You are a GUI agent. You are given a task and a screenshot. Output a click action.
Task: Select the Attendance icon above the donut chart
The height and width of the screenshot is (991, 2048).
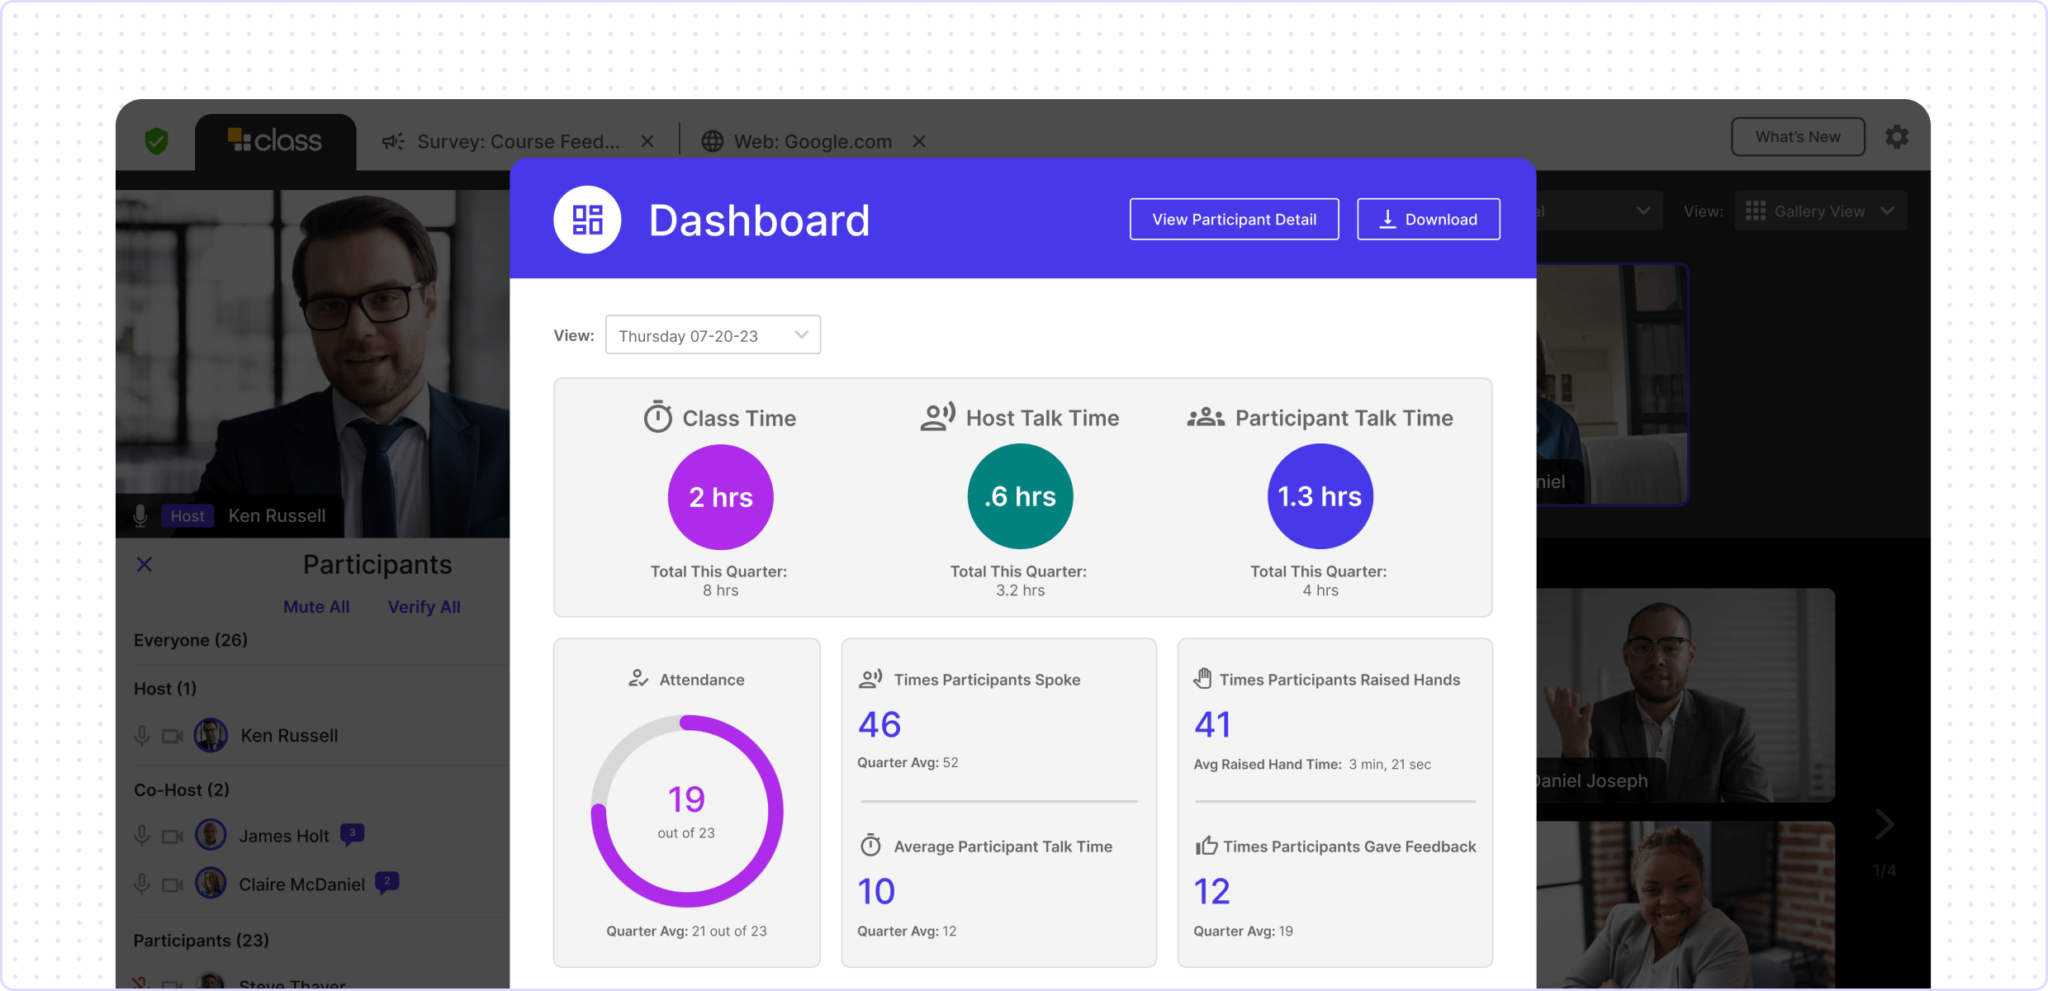tap(637, 678)
